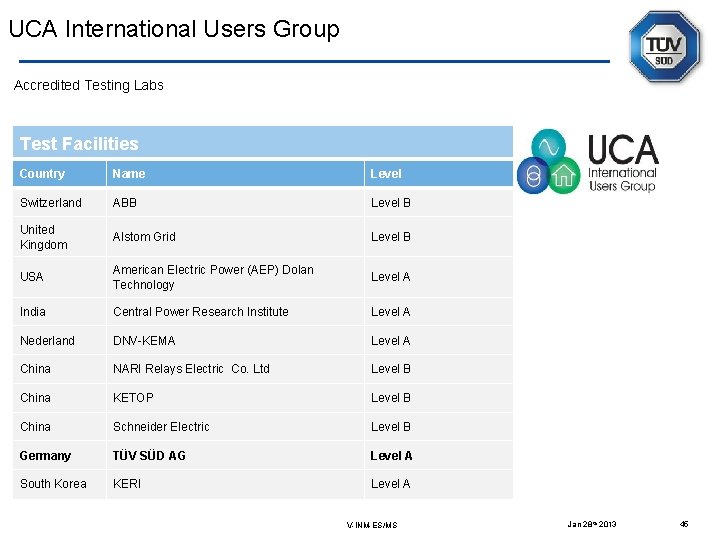Click the "V. INM ES/MS" footer text

(x=372, y=525)
